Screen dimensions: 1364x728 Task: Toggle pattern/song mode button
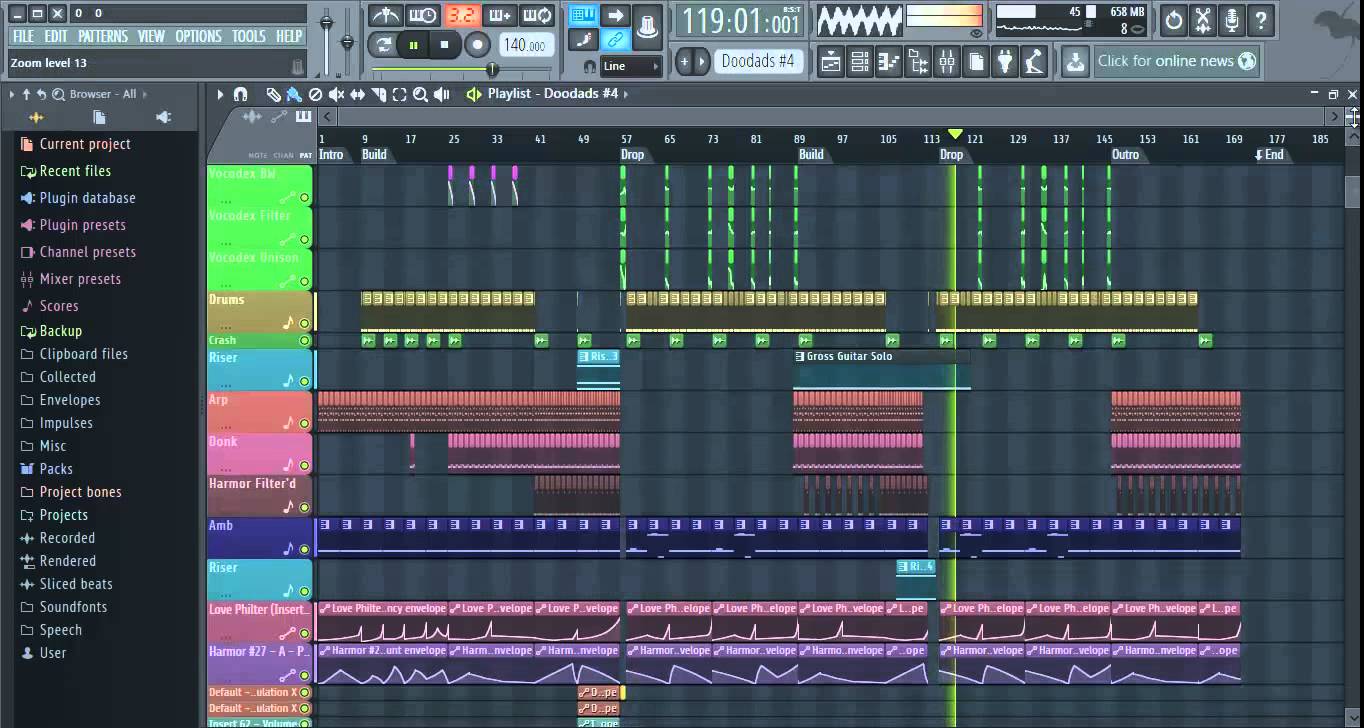point(381,45)
